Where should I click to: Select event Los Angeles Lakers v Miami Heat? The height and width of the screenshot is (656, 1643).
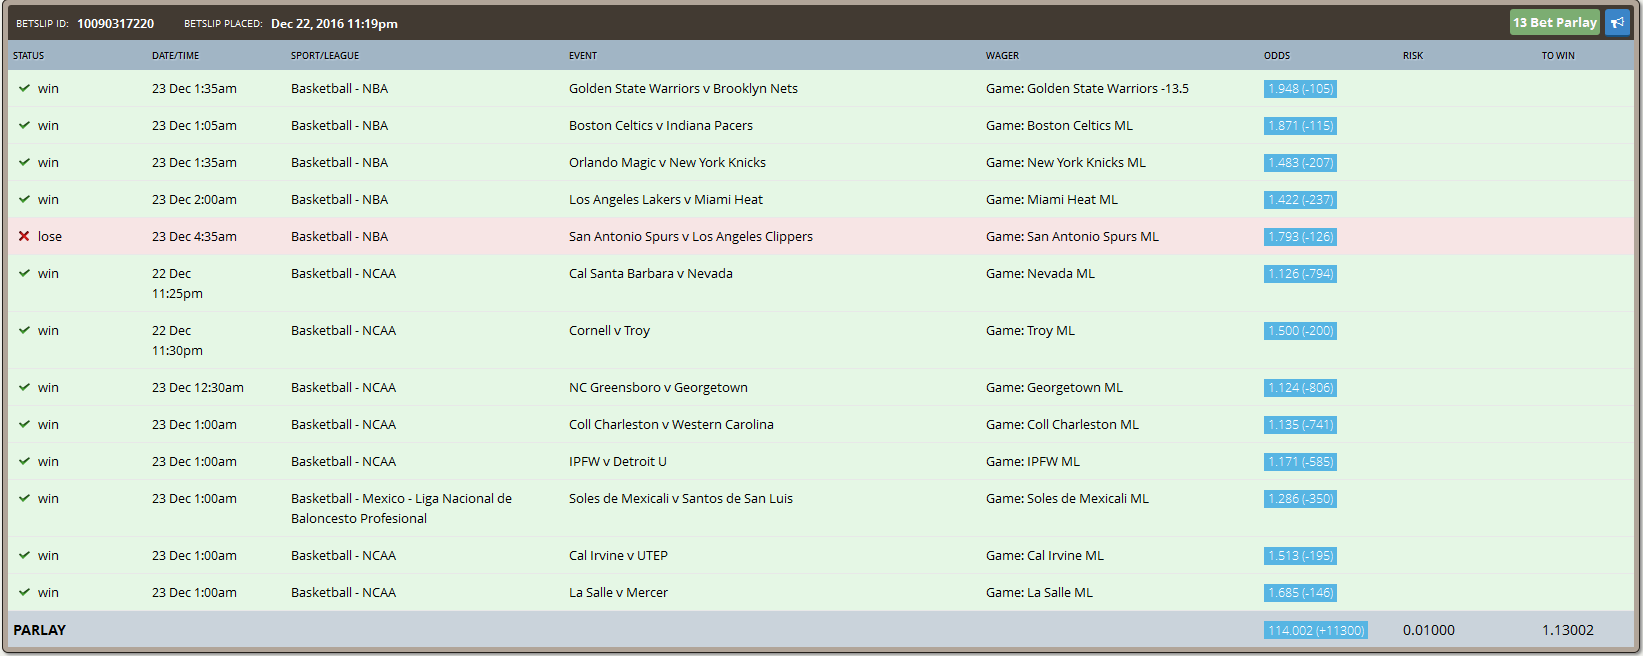[x=666, y=199]
